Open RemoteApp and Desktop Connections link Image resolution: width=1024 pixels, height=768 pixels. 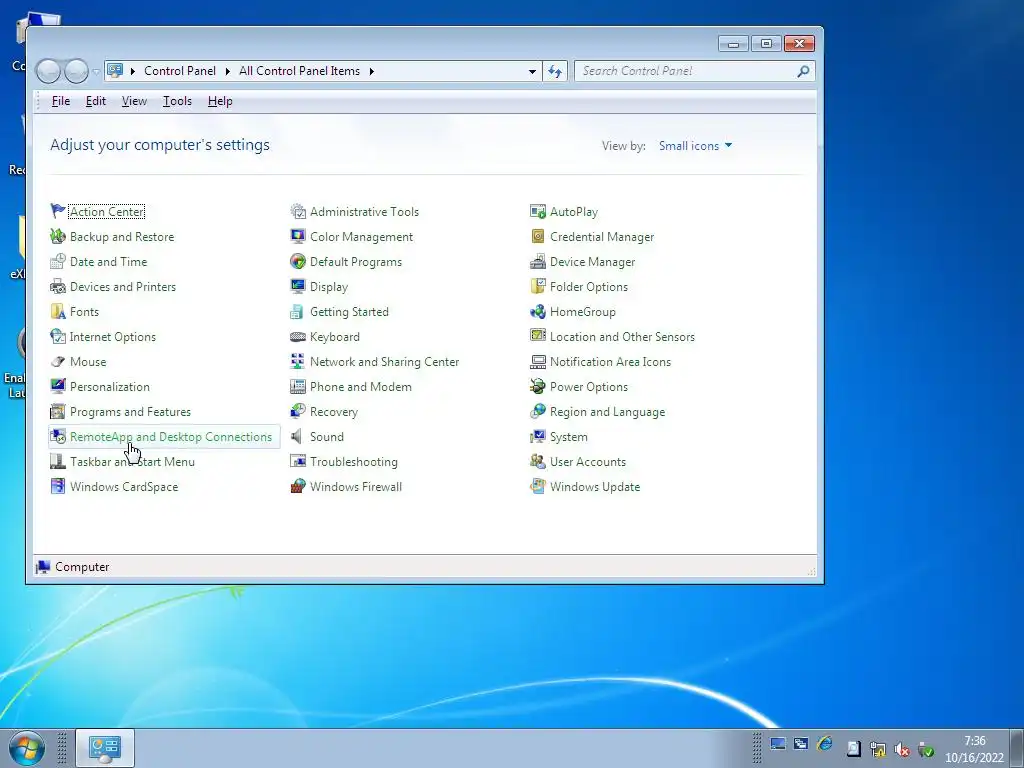click(x=170, y=437)
